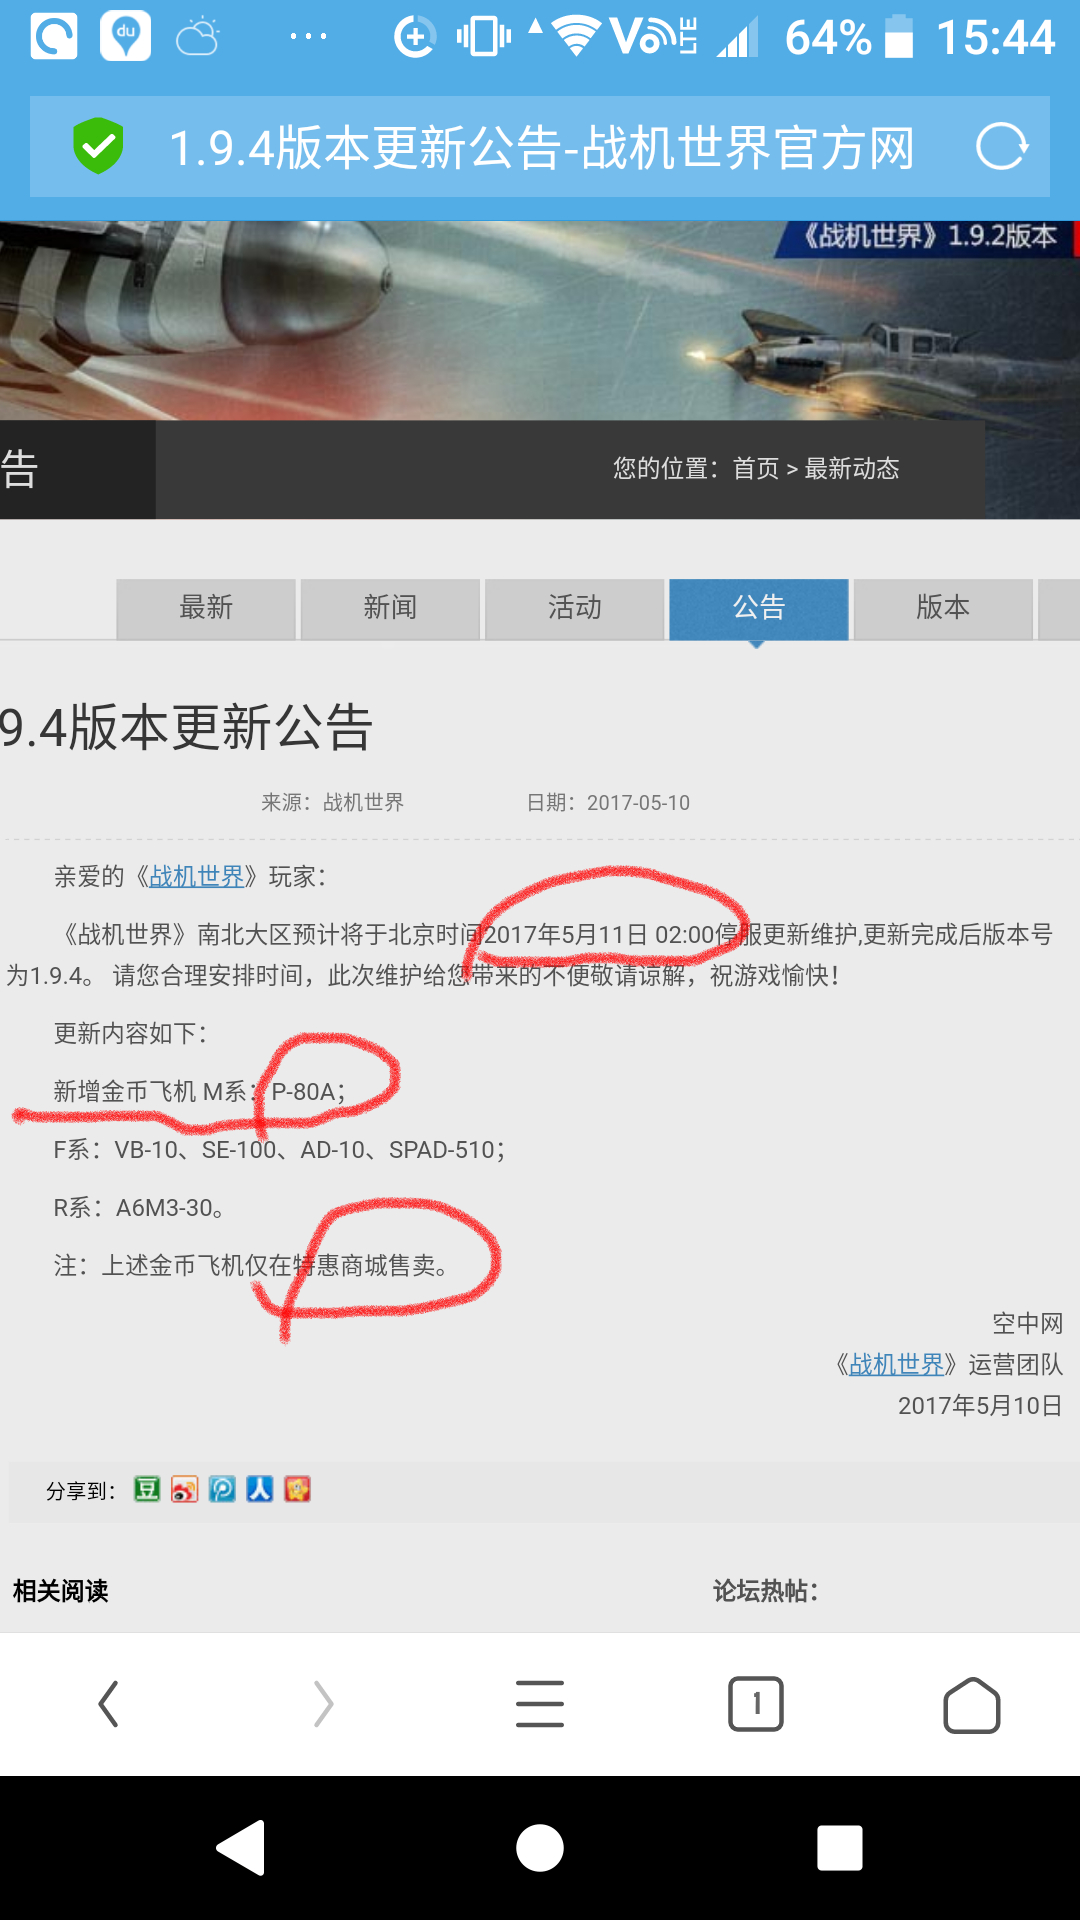Tap the battery icon in status bar

tap(899, 36)
